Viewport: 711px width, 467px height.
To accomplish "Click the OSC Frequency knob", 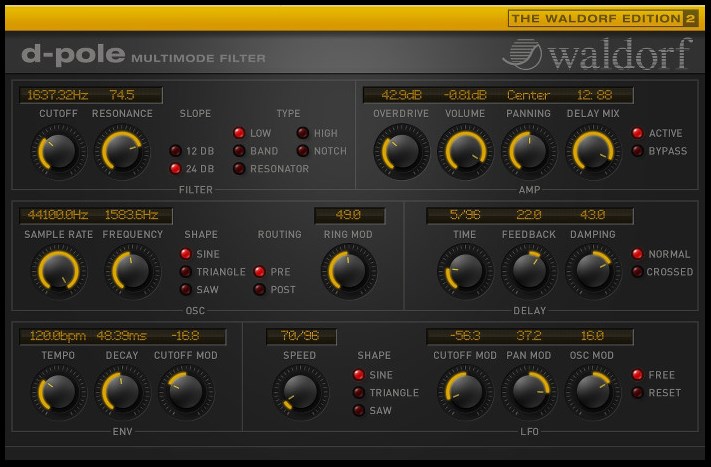I will (132, 271).
